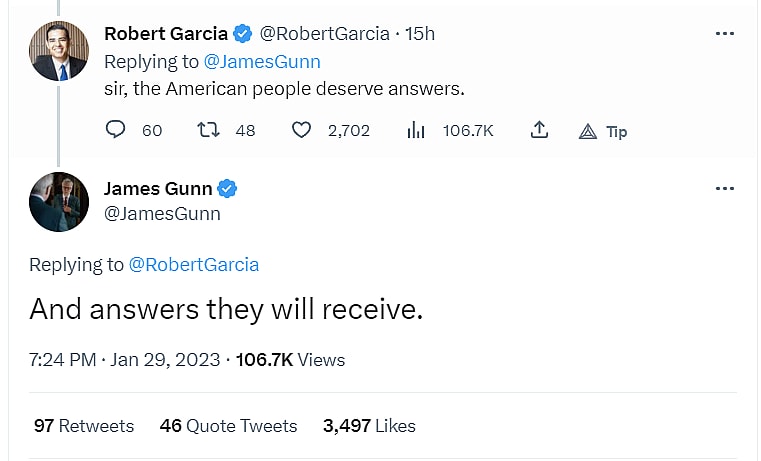
Task: Click the reply icon on Robert Garcia's tweet
Action: [116, 130]
